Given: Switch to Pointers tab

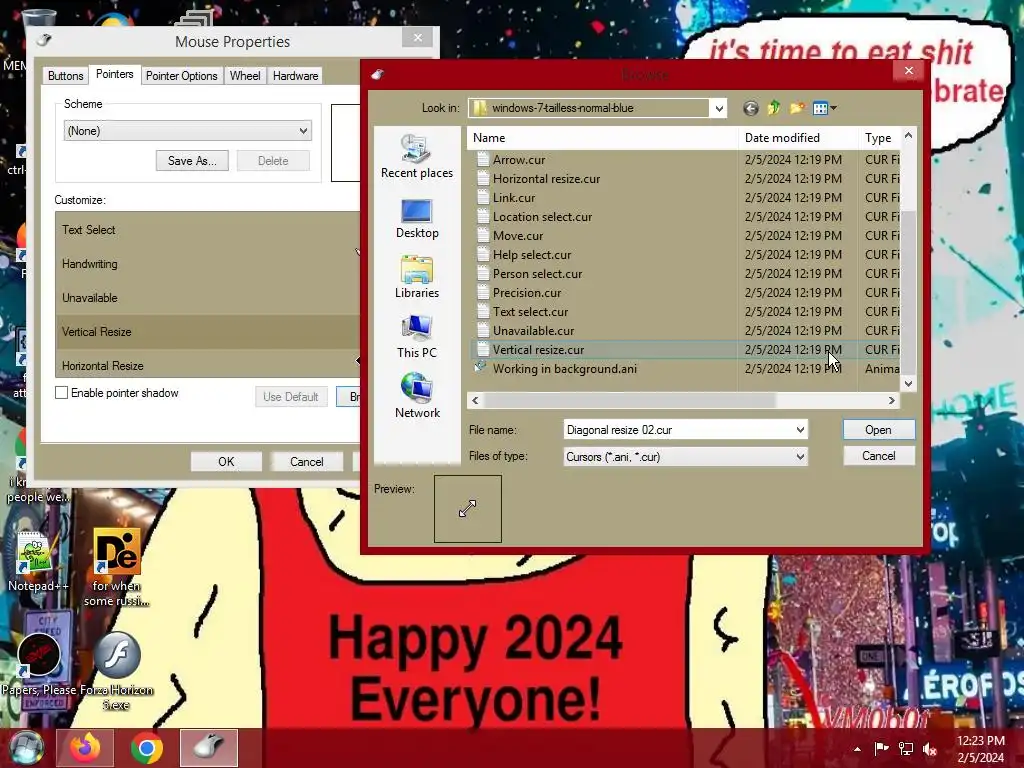Looking at the screenshot, I should pyautogui.click(x=114, y=74).
